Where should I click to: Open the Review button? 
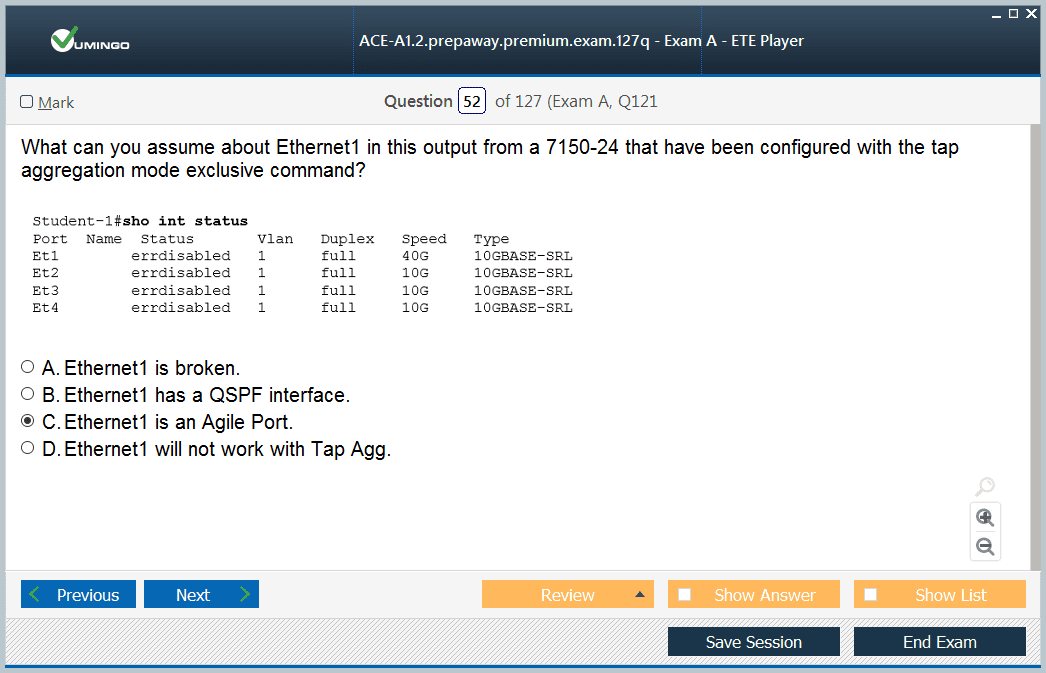[x=568, y=594]
